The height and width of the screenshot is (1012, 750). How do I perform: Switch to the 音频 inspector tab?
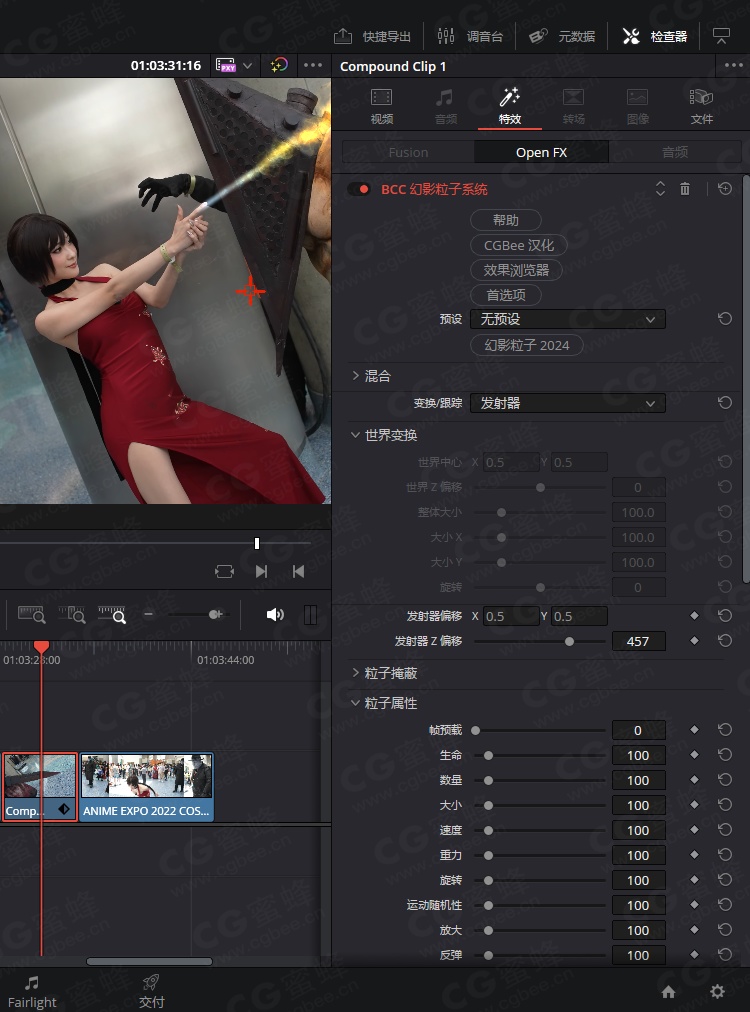coord(445,106)
